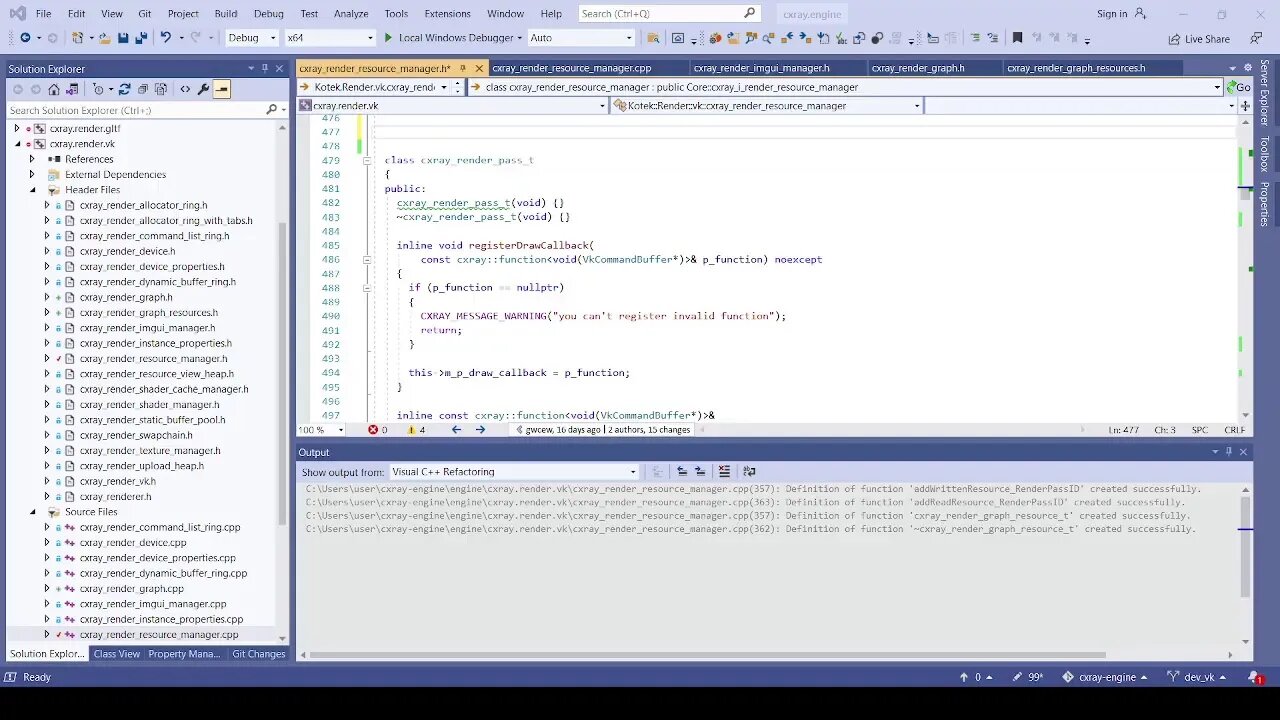Click the next message icon in Output toolbar
Screen dimensions: 1280x720
click(700, 471)
